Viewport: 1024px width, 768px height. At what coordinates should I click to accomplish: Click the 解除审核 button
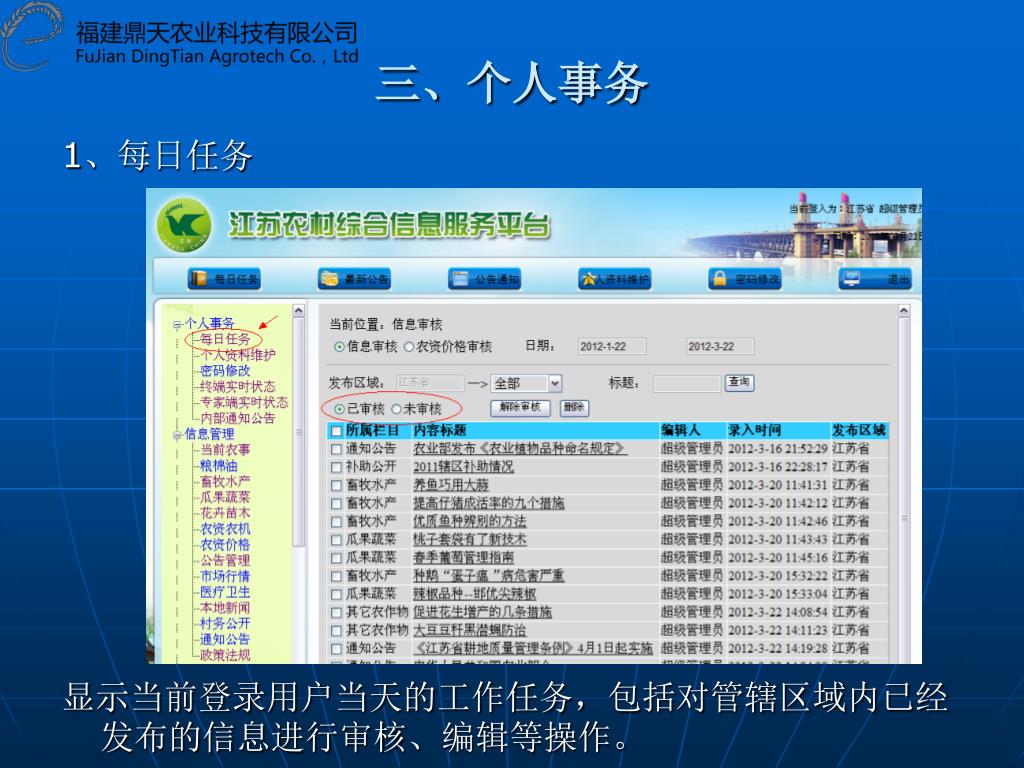520,408
